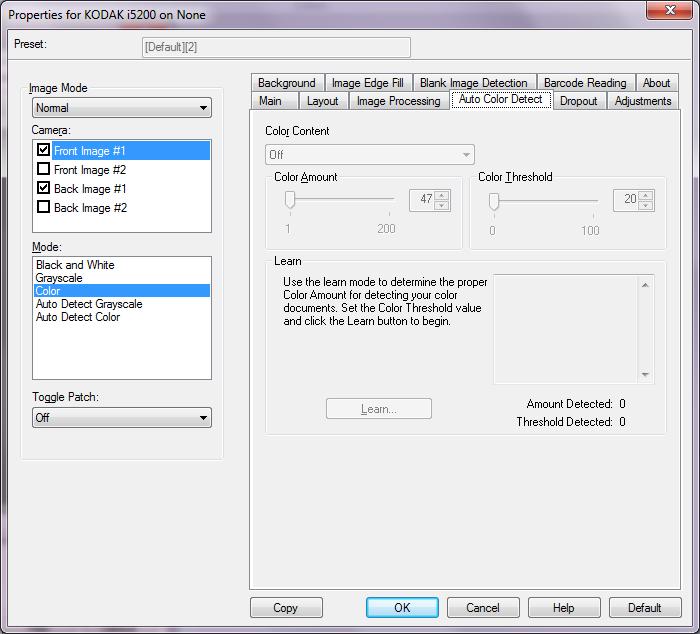
Task: Click the Cancel button
Action: click(x=483, y=608)
